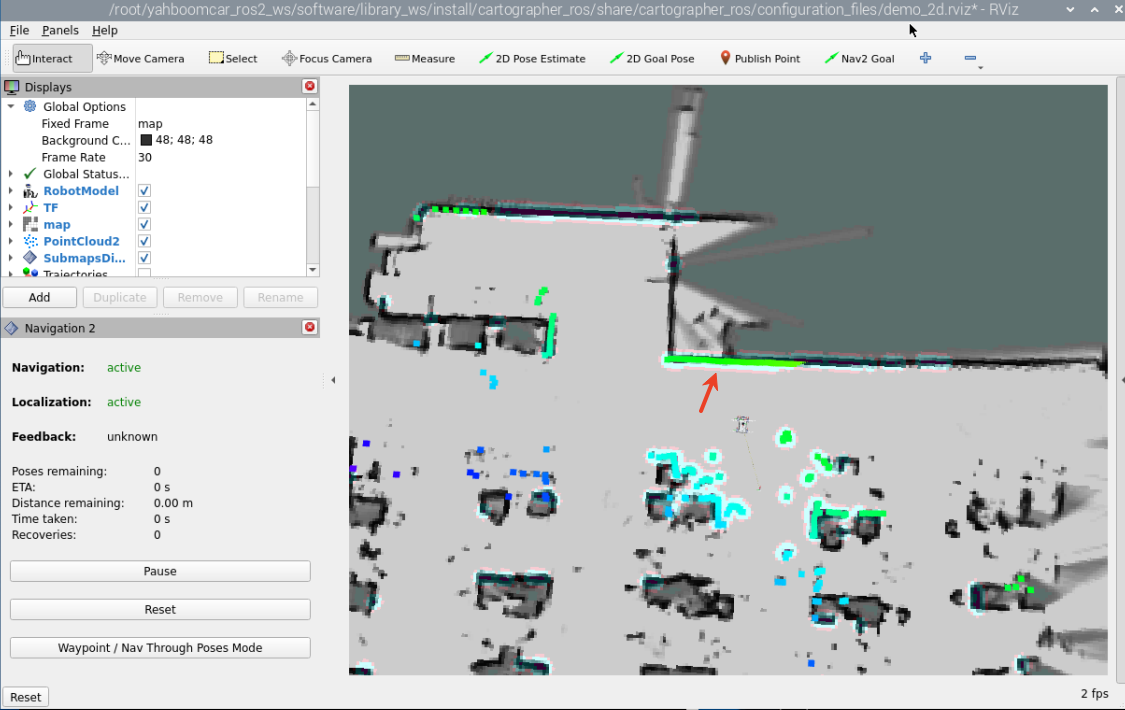1125x710 pixels.
Task: Click the Background Color black swatch
Action: point(146,141)
